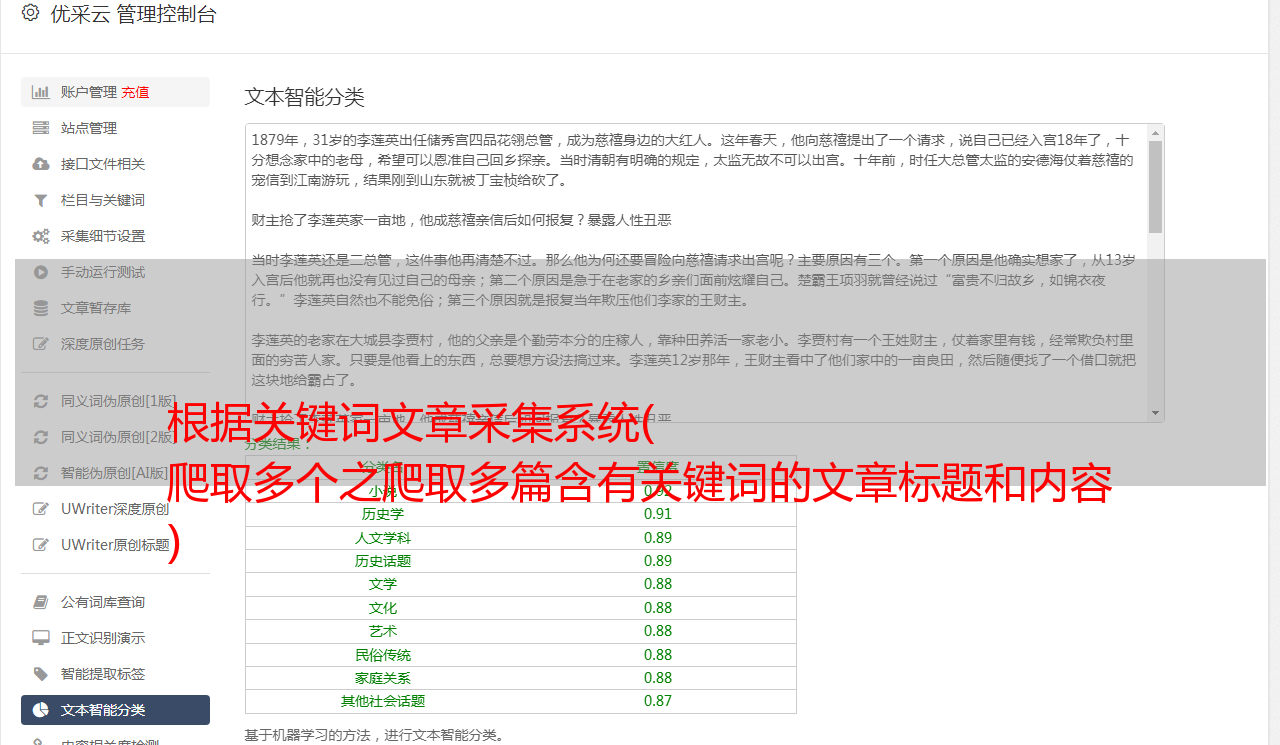The image size is (1280, 745).
Task: Click the red 充值 link
Action: click(136, 92)
